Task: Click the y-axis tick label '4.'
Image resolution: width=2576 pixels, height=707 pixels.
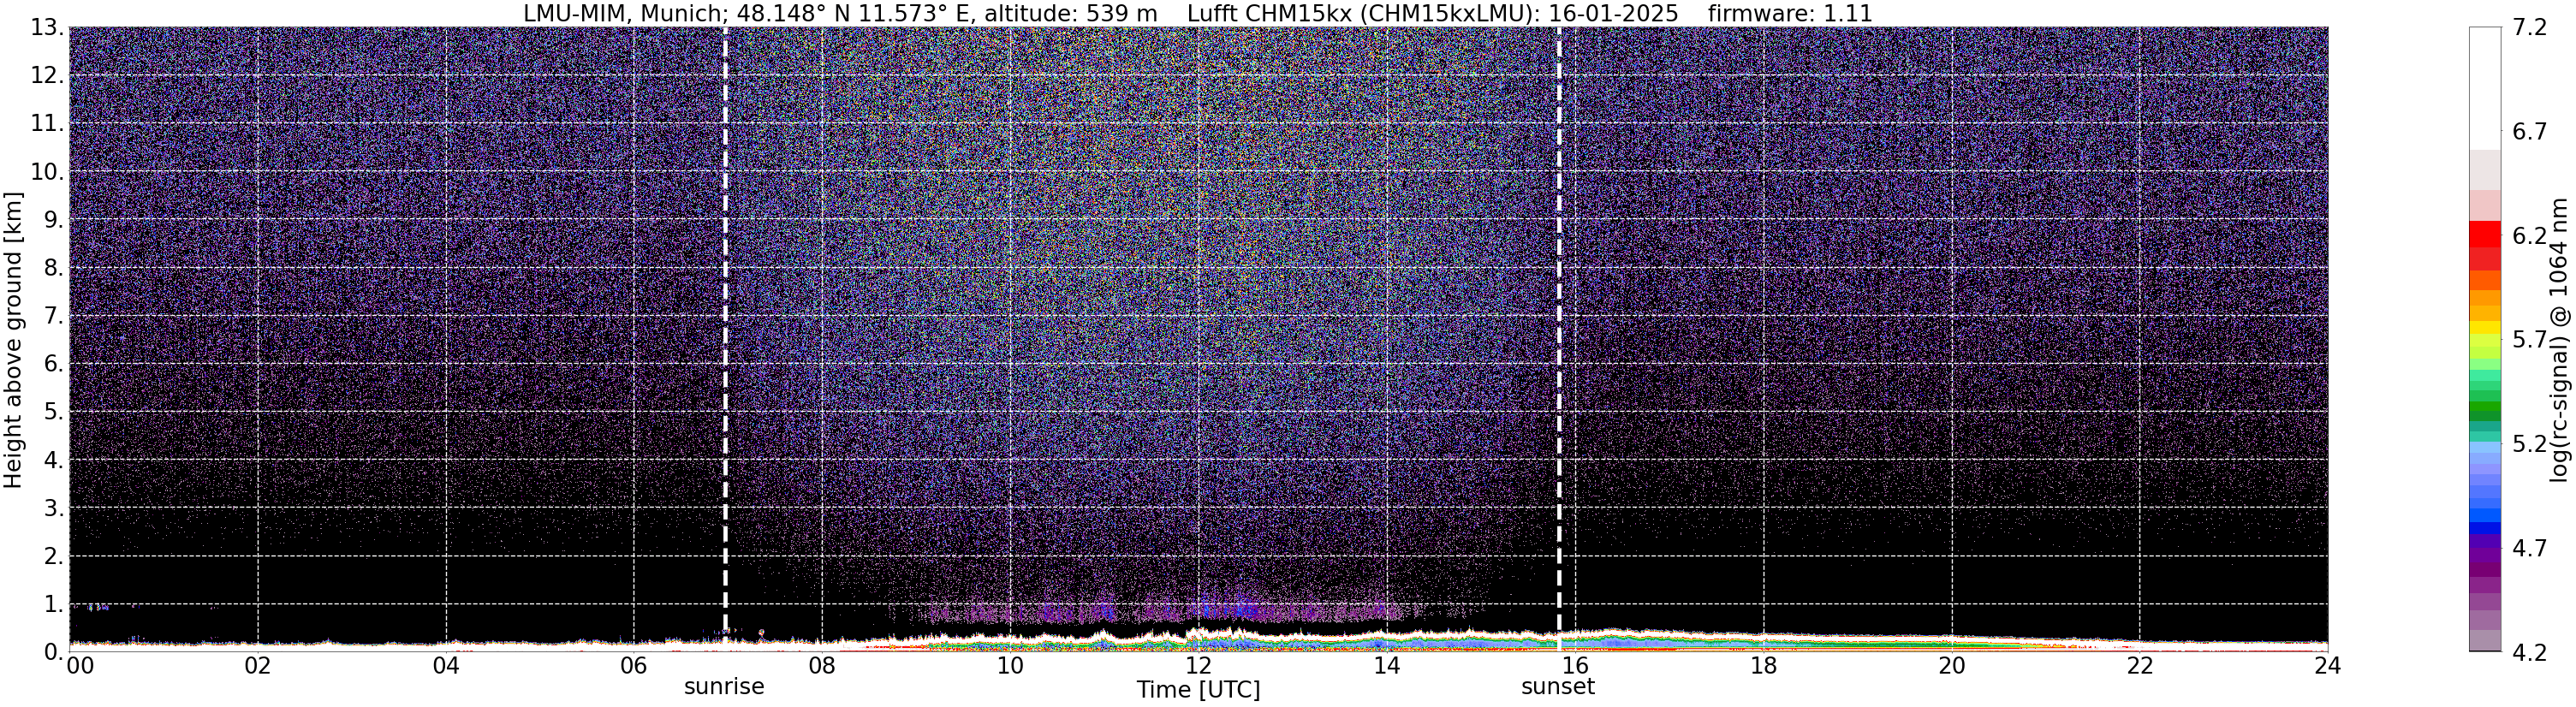Action: [54, 460]
